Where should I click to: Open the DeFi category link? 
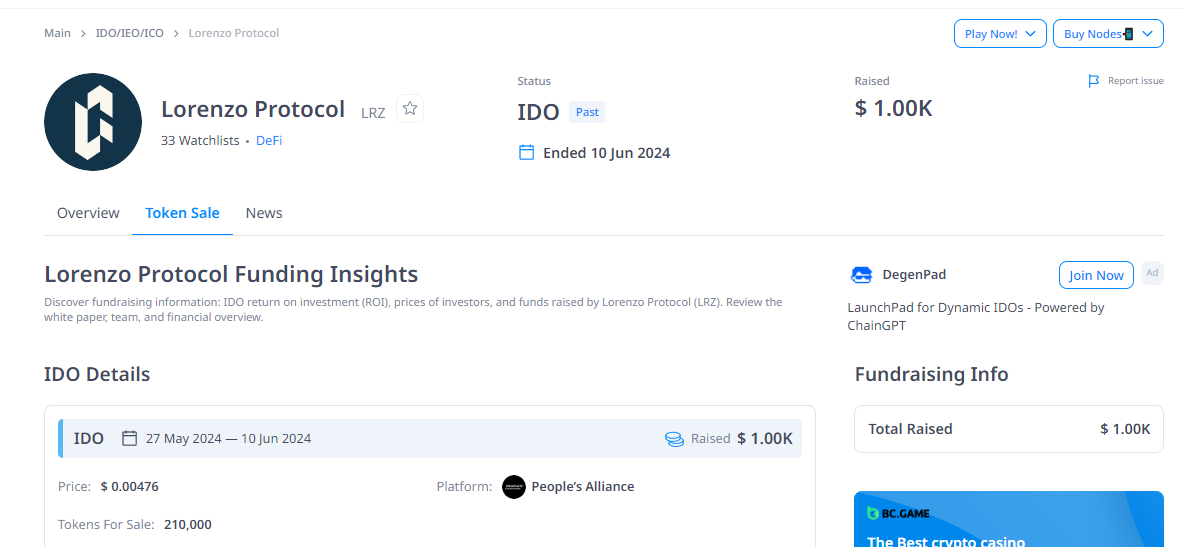coord(269,140)
